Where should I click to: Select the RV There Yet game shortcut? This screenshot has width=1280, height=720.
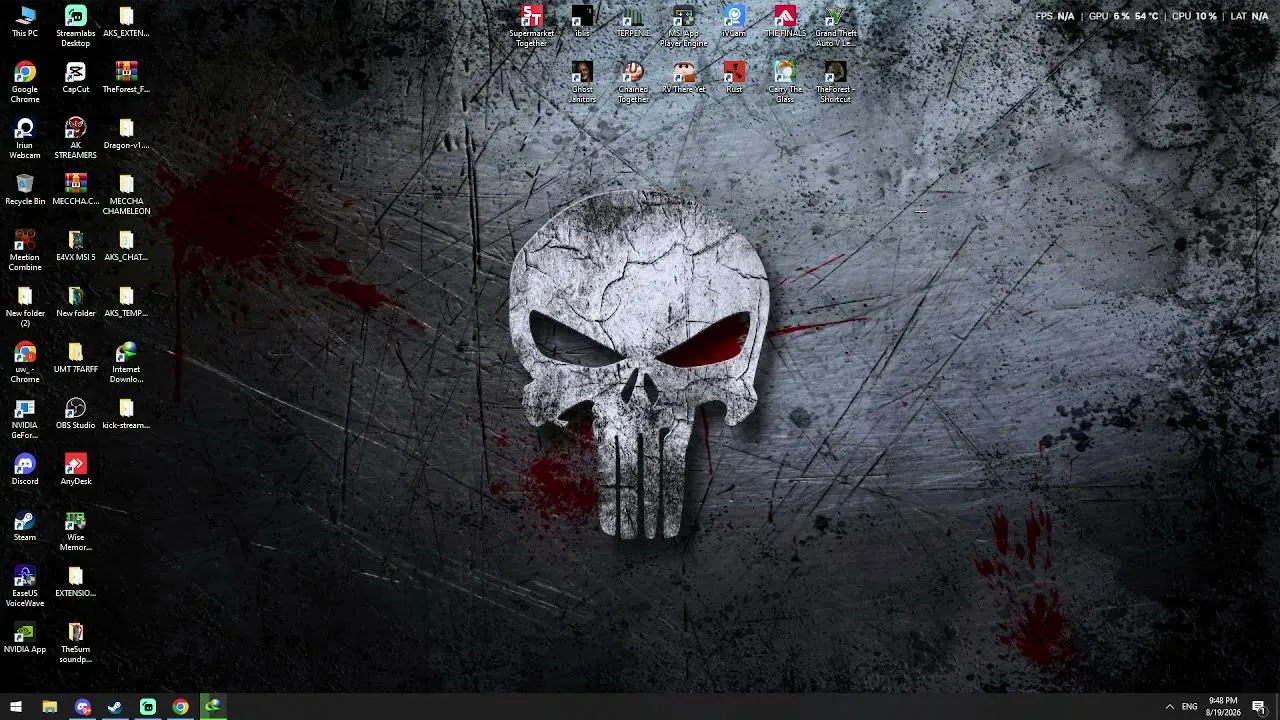coord(684,78)
